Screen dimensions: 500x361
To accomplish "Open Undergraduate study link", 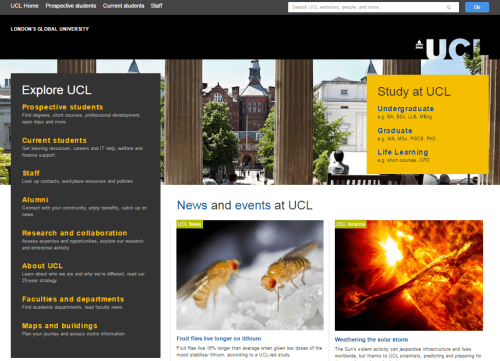I will 405,108.
